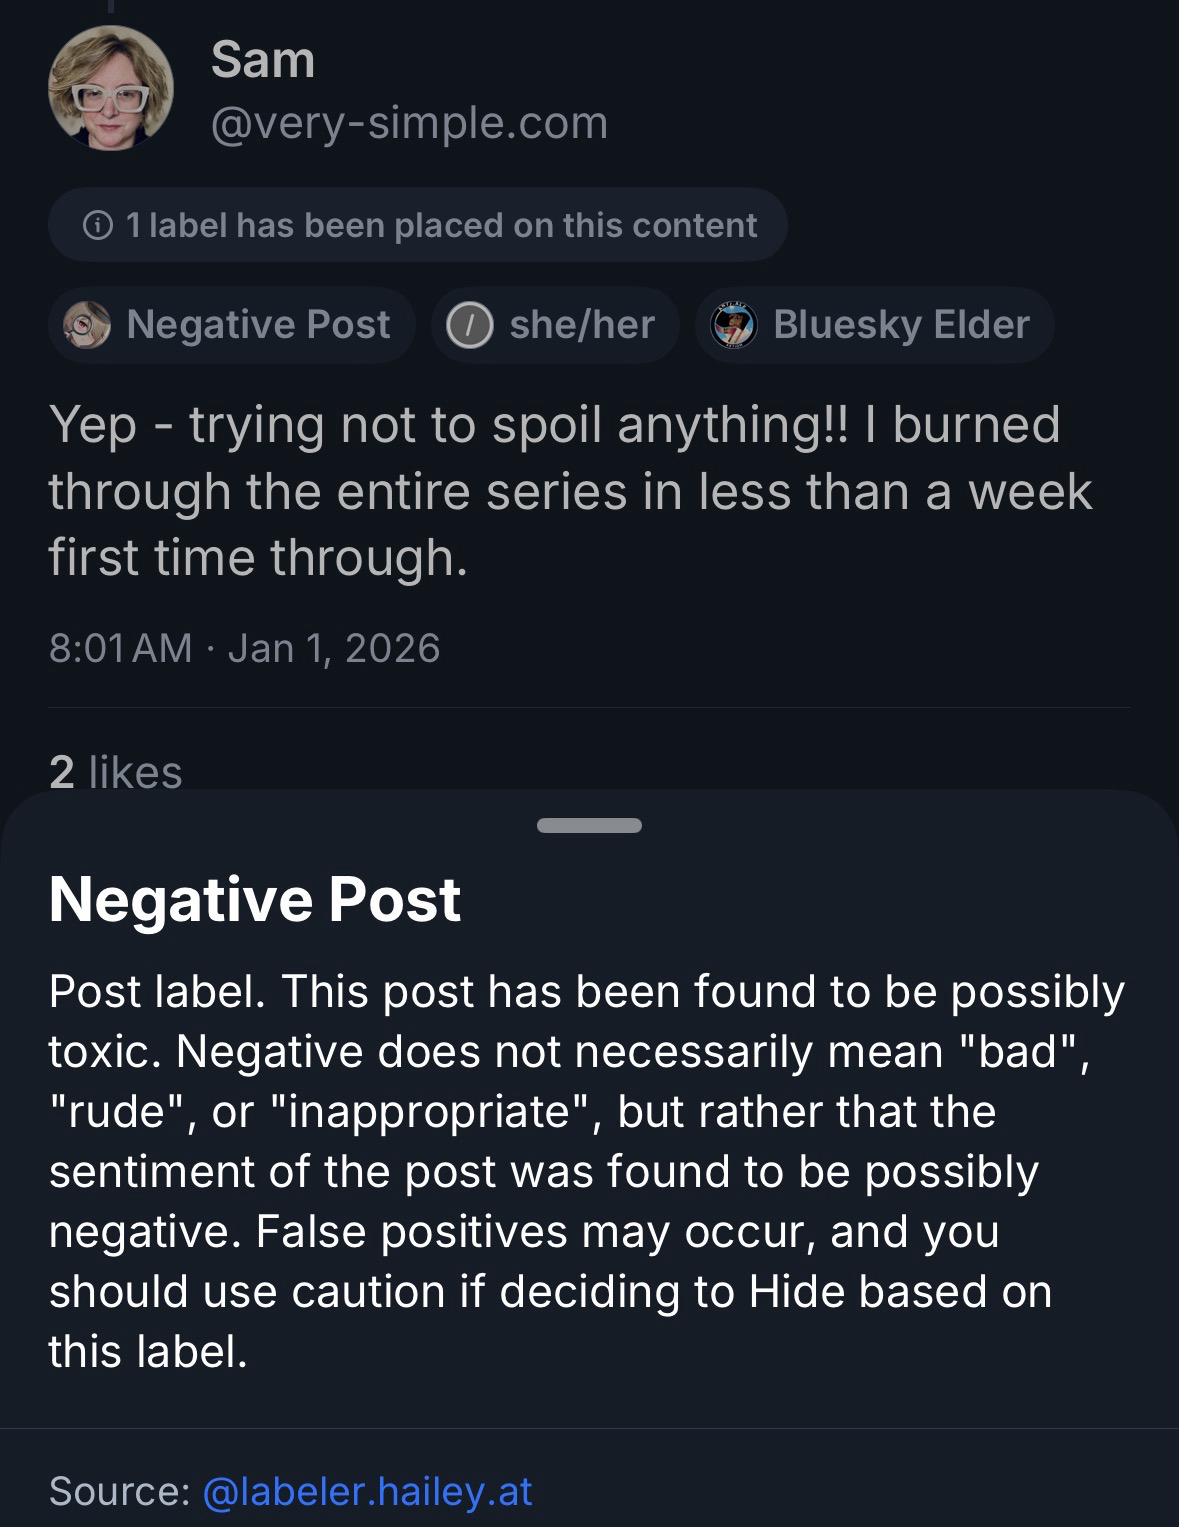Tap the bottom sheet drag handle
This screenshot has width=1179, height=1527.
coord(589,826)
